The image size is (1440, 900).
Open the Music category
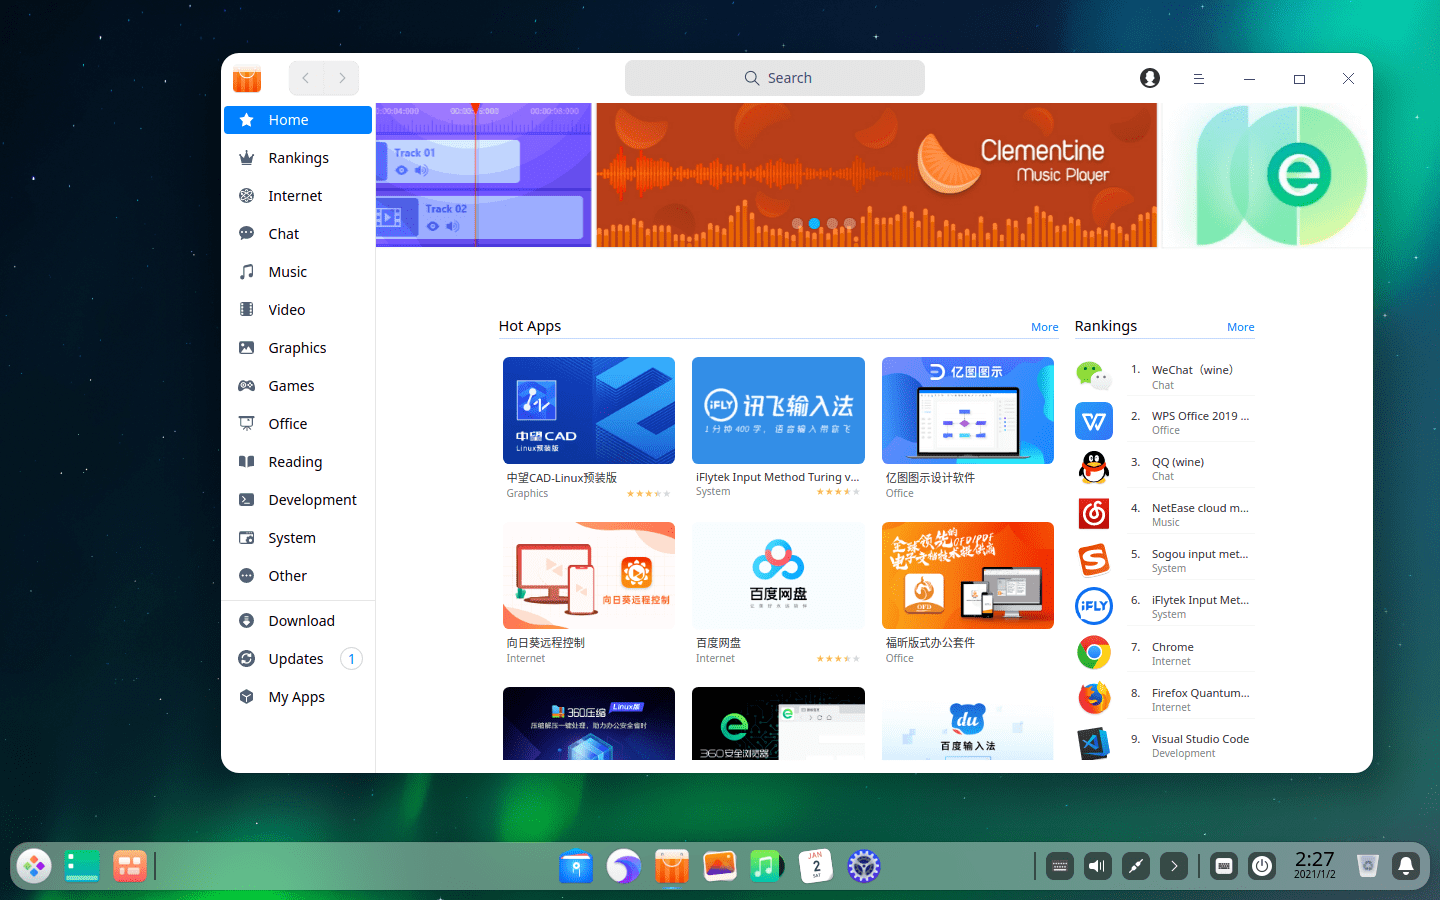coord(298,272)
